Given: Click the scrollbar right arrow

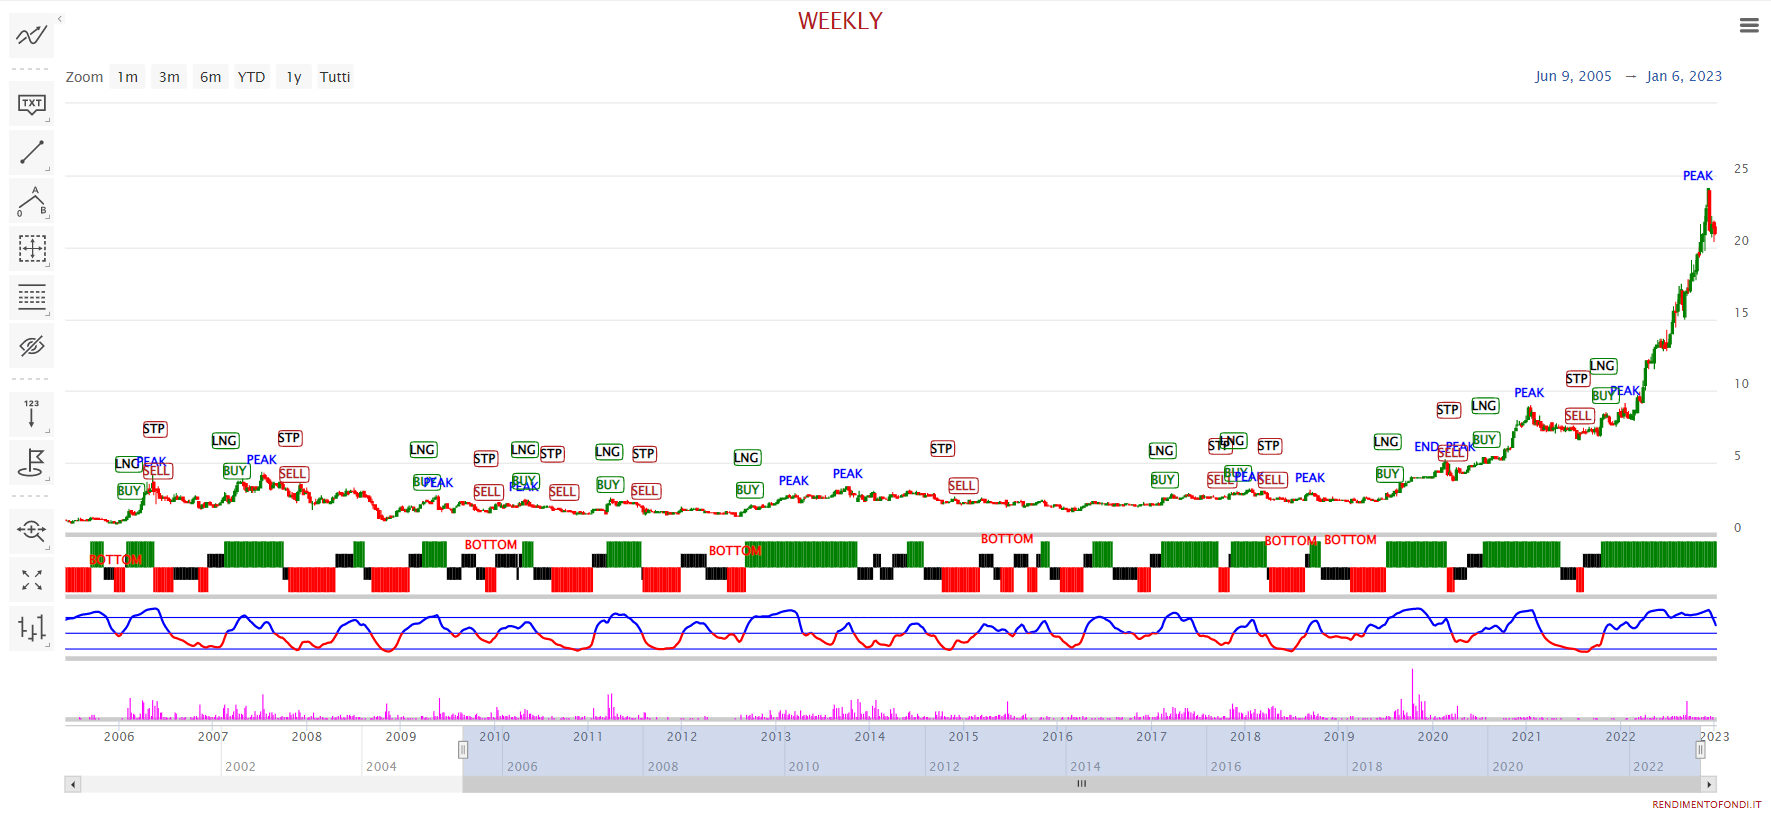Looking at the screenshot, I should click(1709, 784).
